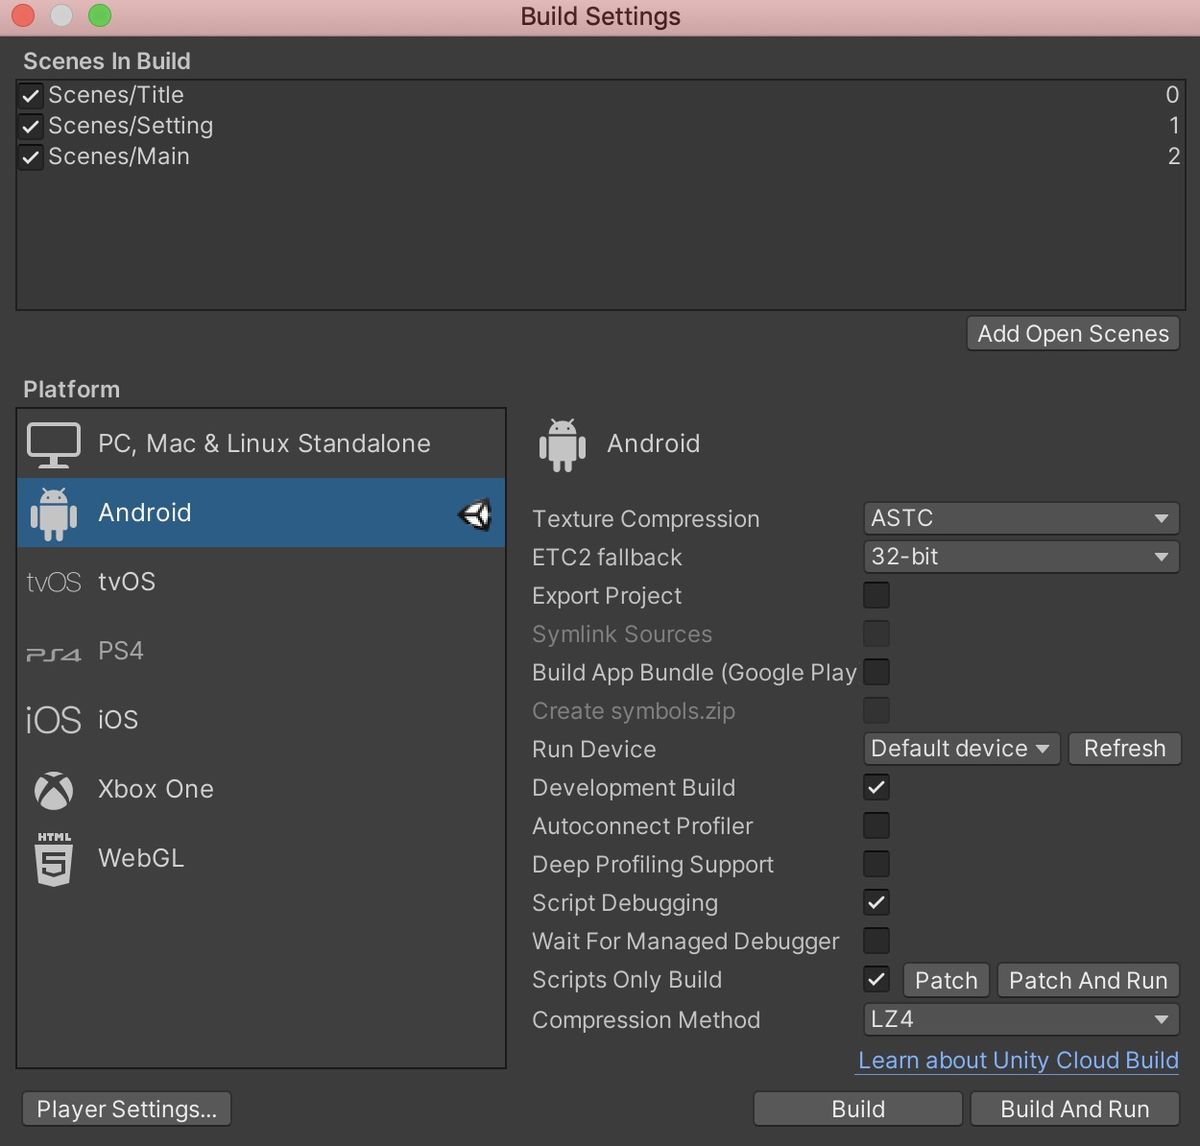Select the PC, Mac & Linux Standalone monitor icon
The width and height of the screenshot is (1200, 1146).
click(53, 445)
